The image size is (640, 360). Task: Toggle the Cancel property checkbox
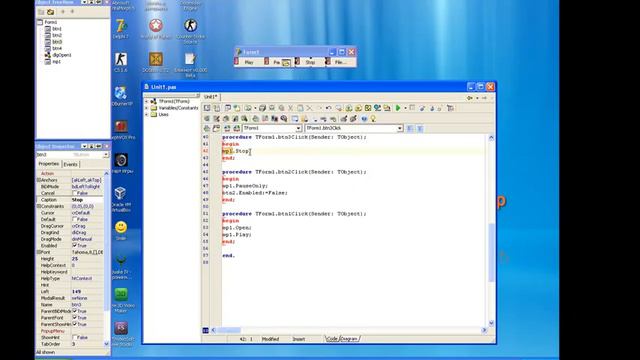click(74, 193)
